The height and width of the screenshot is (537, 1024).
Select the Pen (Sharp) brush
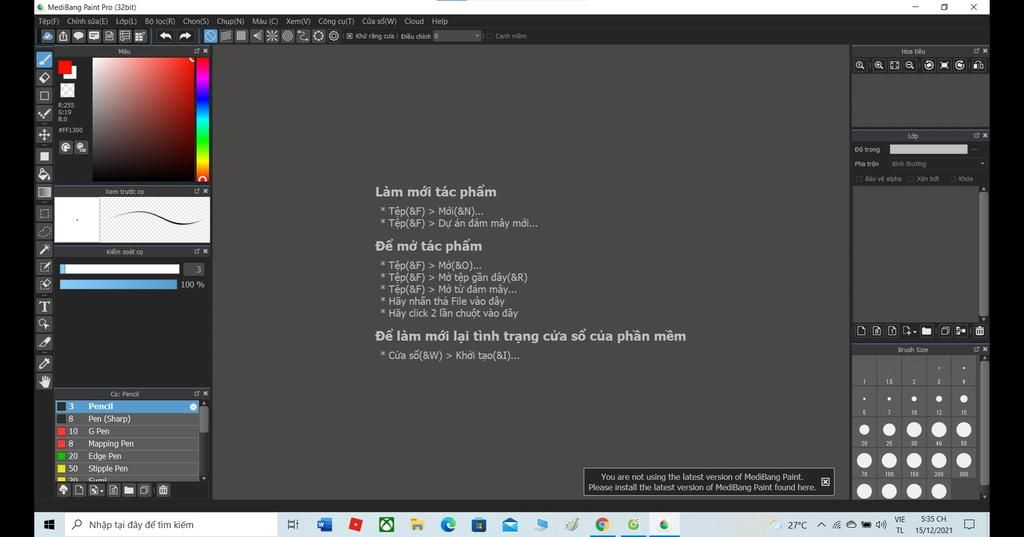[x=127, y=419]
